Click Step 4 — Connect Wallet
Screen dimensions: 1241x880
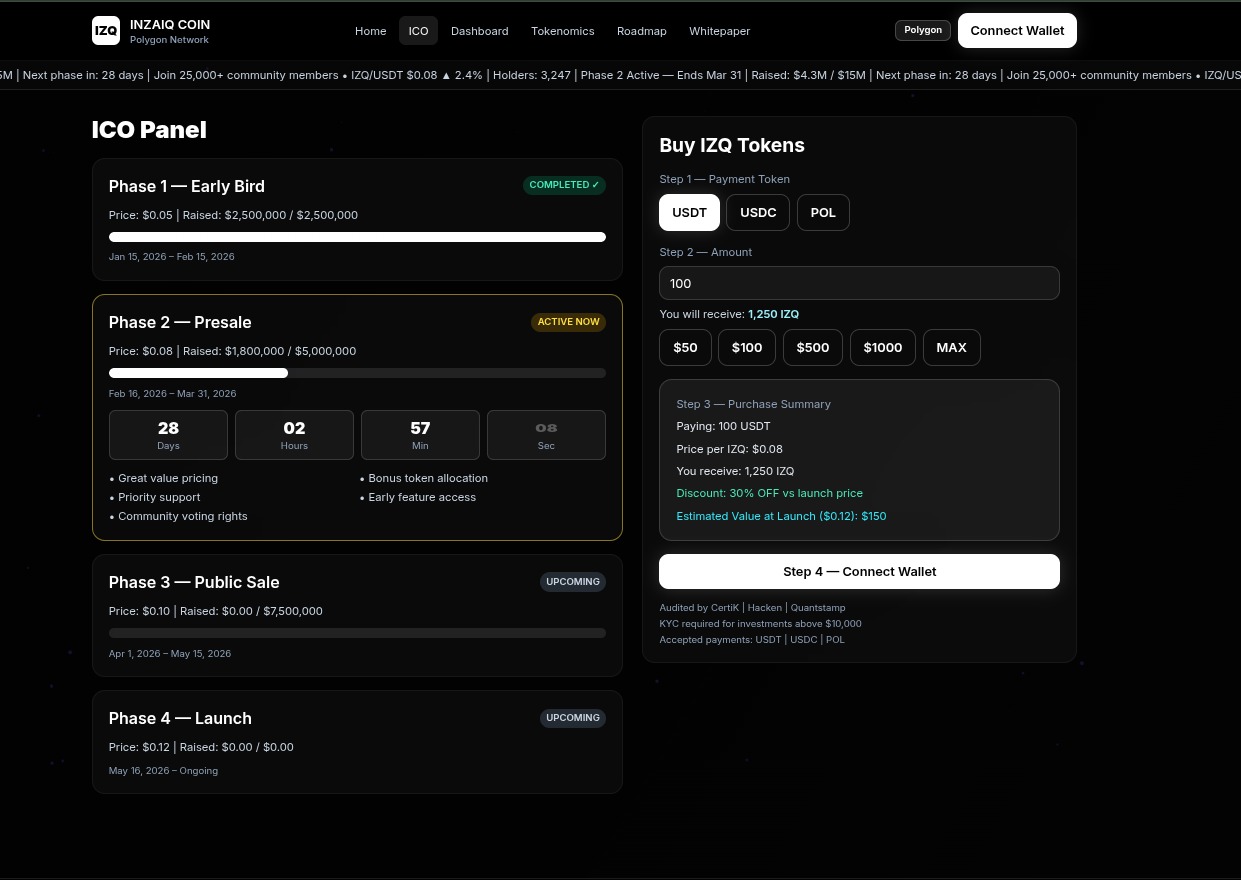(859, 571)
